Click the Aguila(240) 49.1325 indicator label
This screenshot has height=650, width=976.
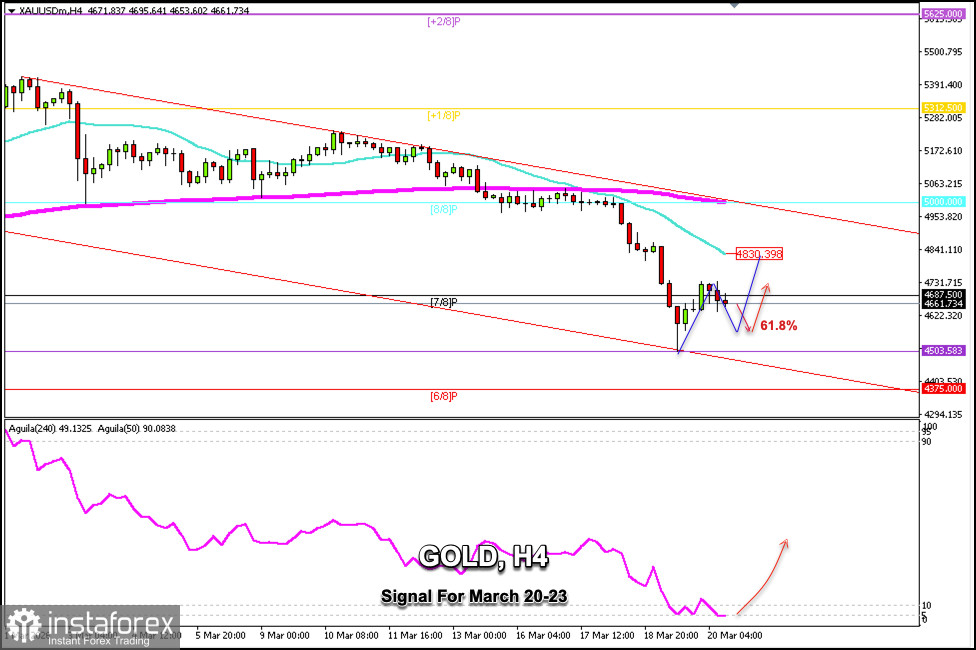50,429
